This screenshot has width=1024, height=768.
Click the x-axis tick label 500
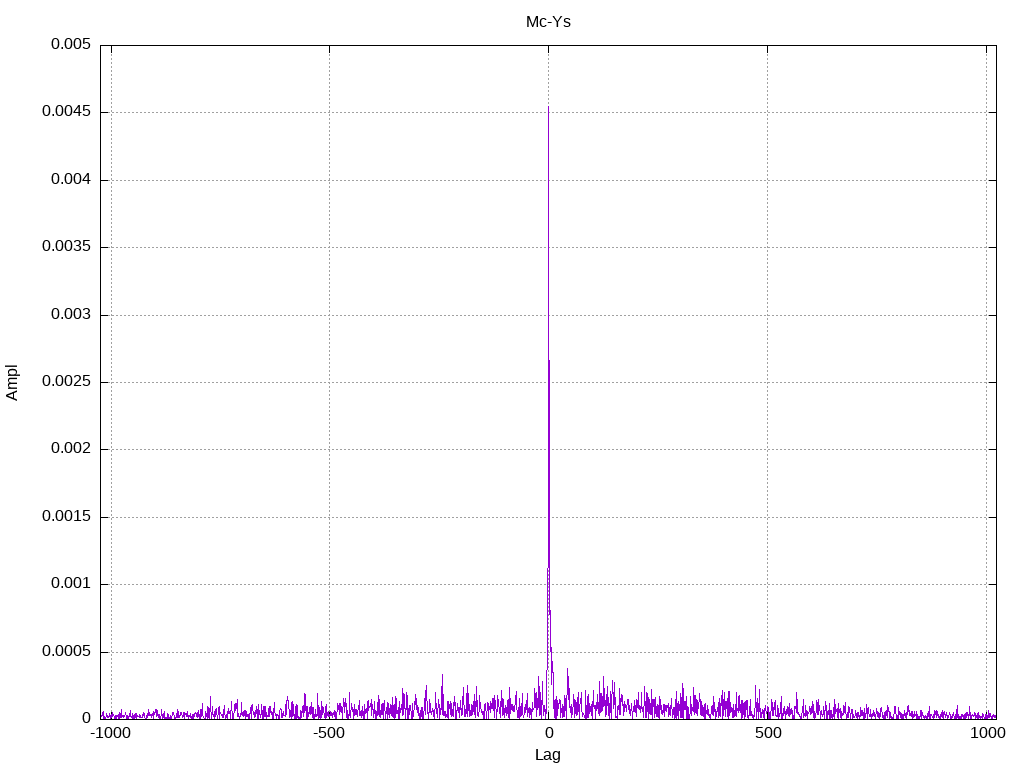(x=768, y=733)
